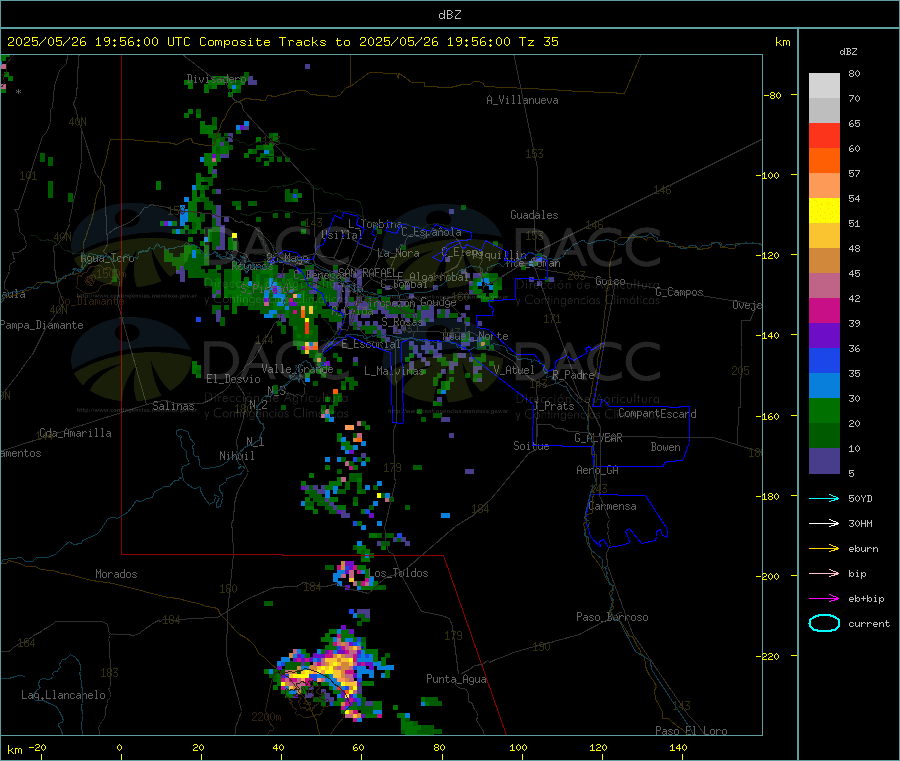Click the 65 dBZ red color swatch

[824, 135]
